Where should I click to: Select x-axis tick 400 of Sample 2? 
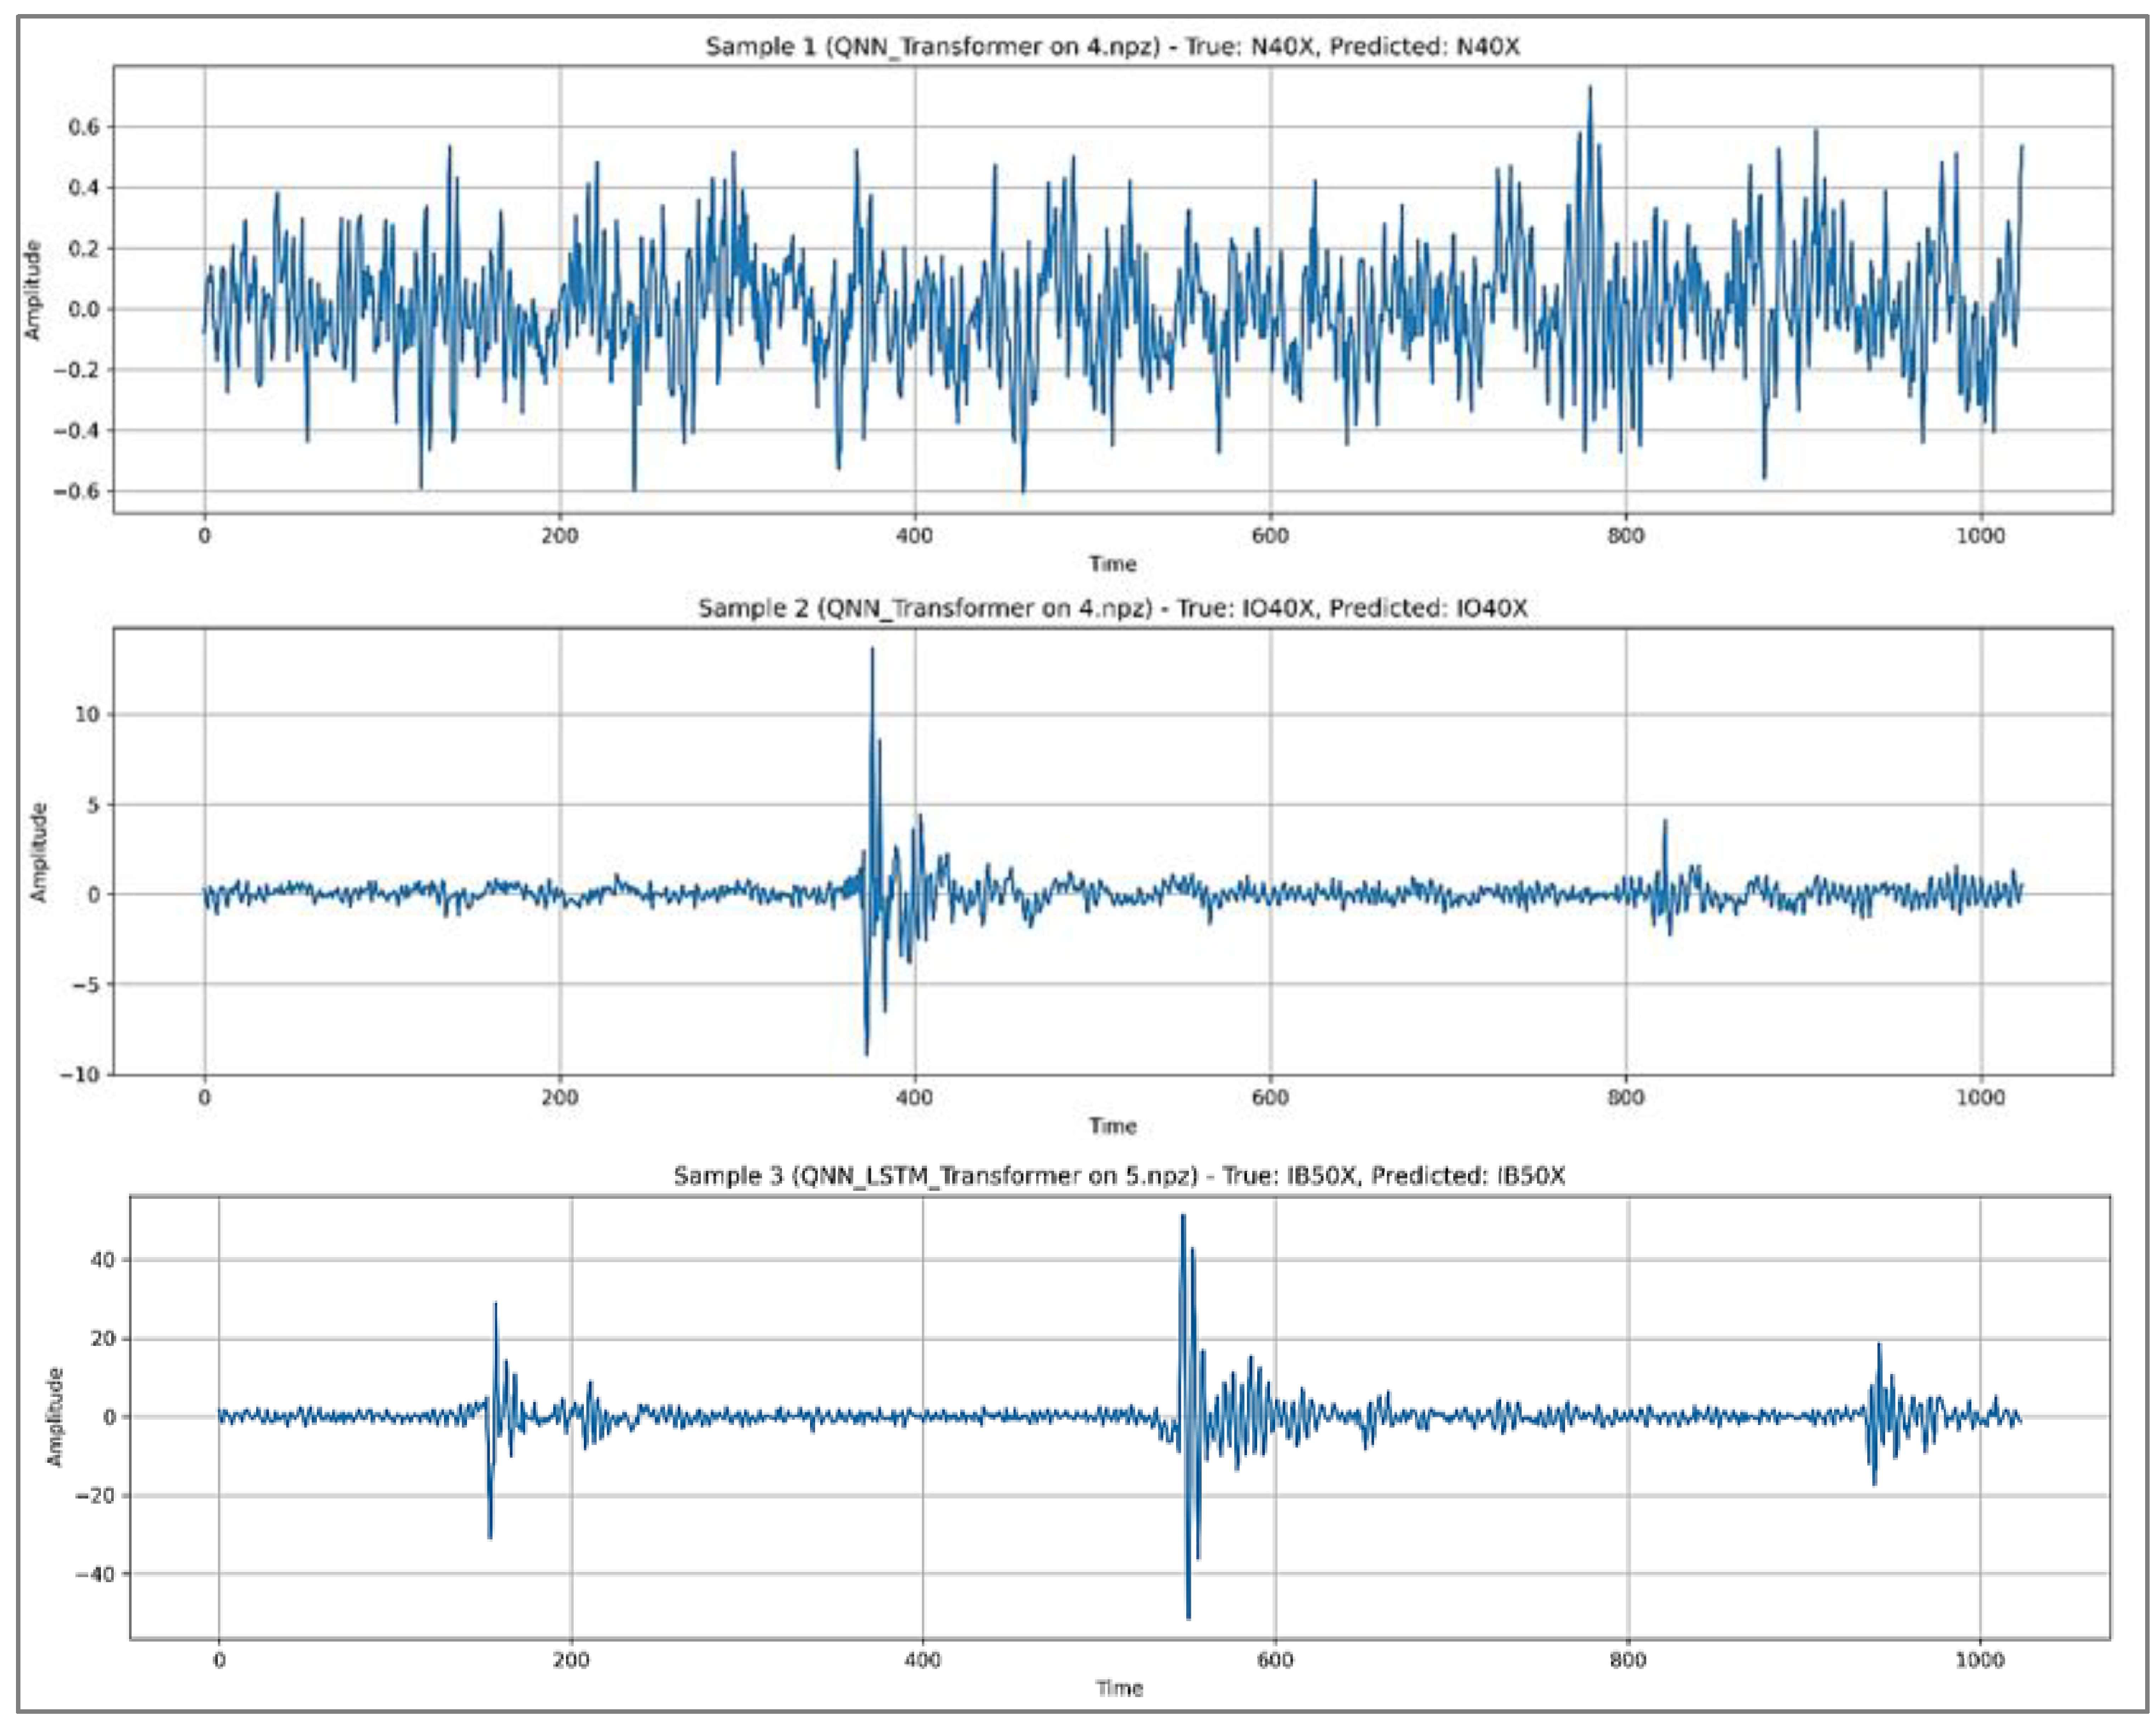(x=915, y=1098)
